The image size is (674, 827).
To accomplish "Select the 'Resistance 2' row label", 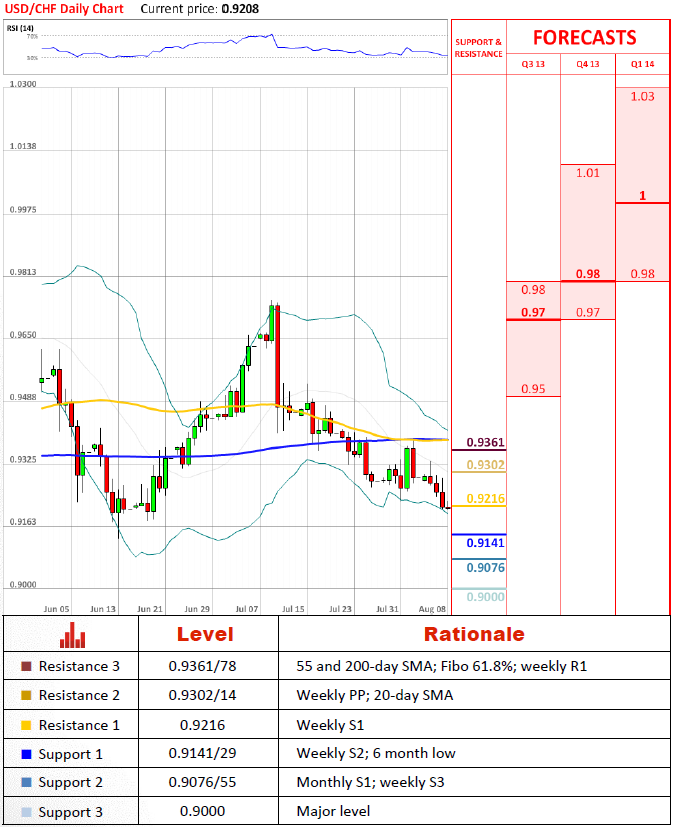I will [x=79, y=695].
